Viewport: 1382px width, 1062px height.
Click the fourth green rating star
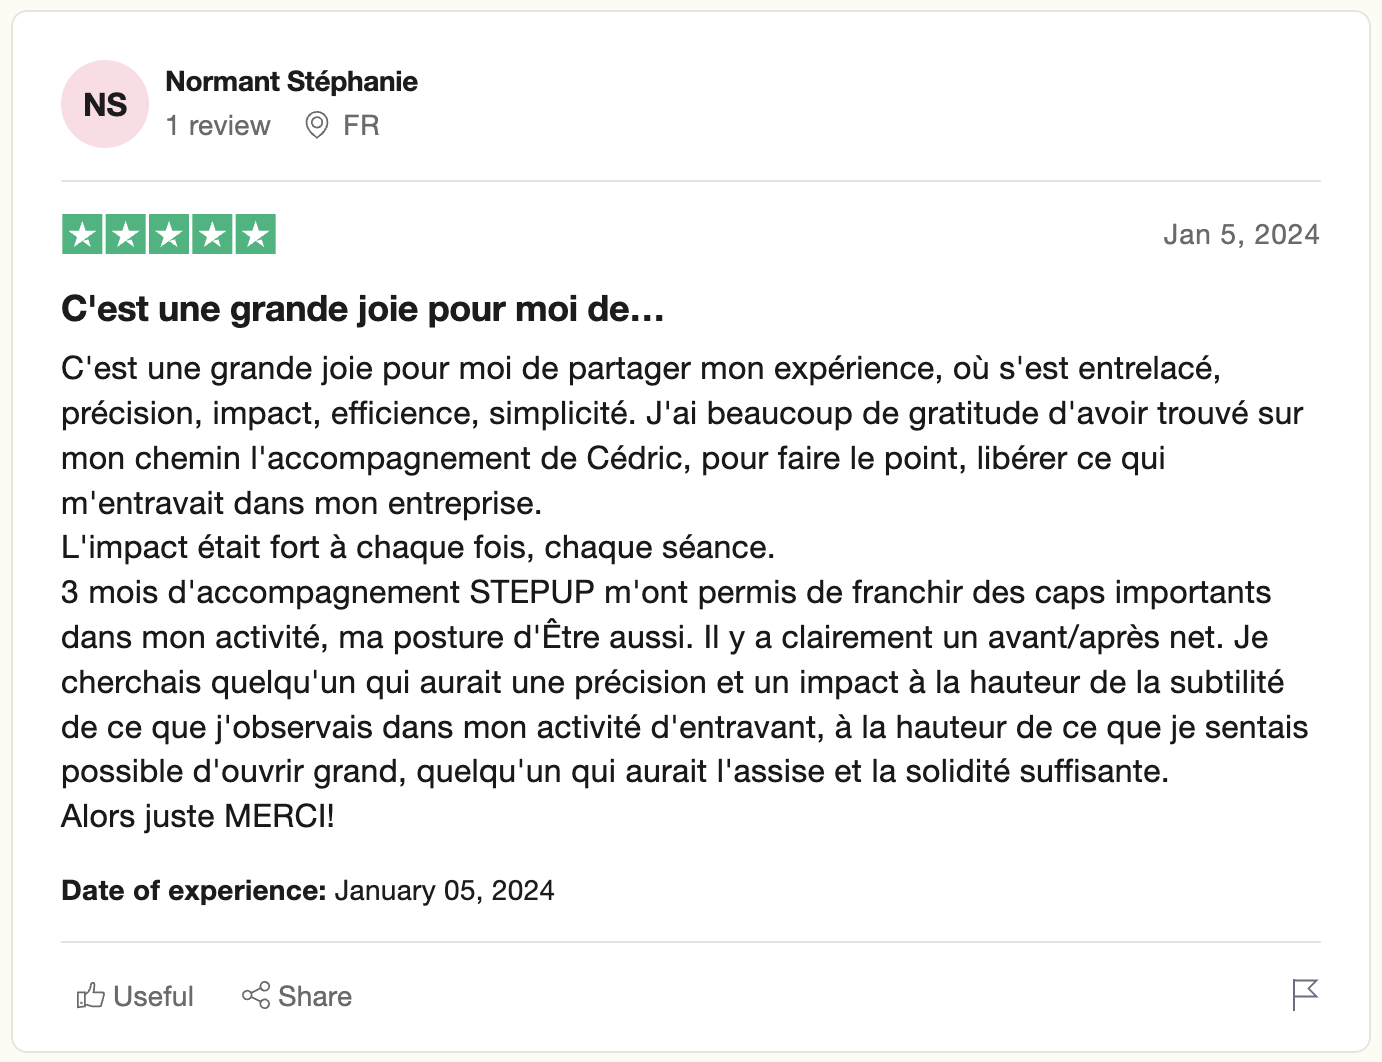tap(212, 235)
